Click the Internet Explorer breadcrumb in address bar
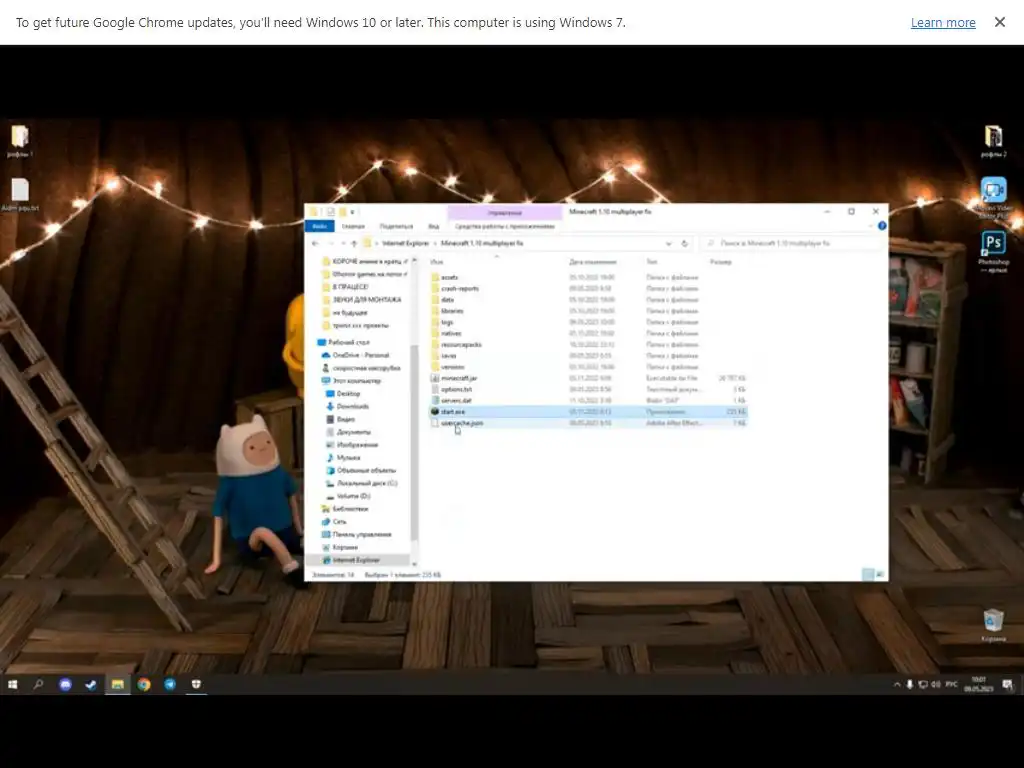The height and width of the screenshot is (768, 1024). pyautogui.click(x=405, y=243)
